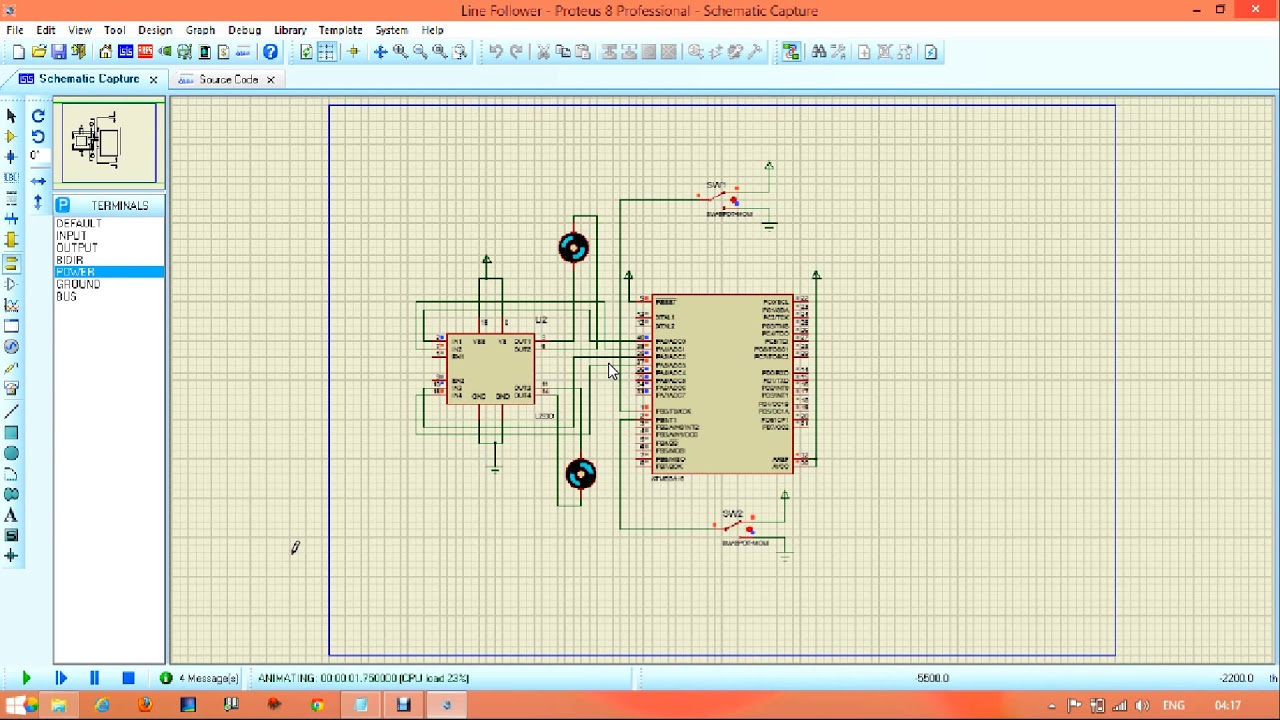
Task: Open the Home page icon
Action: [105, 52]
